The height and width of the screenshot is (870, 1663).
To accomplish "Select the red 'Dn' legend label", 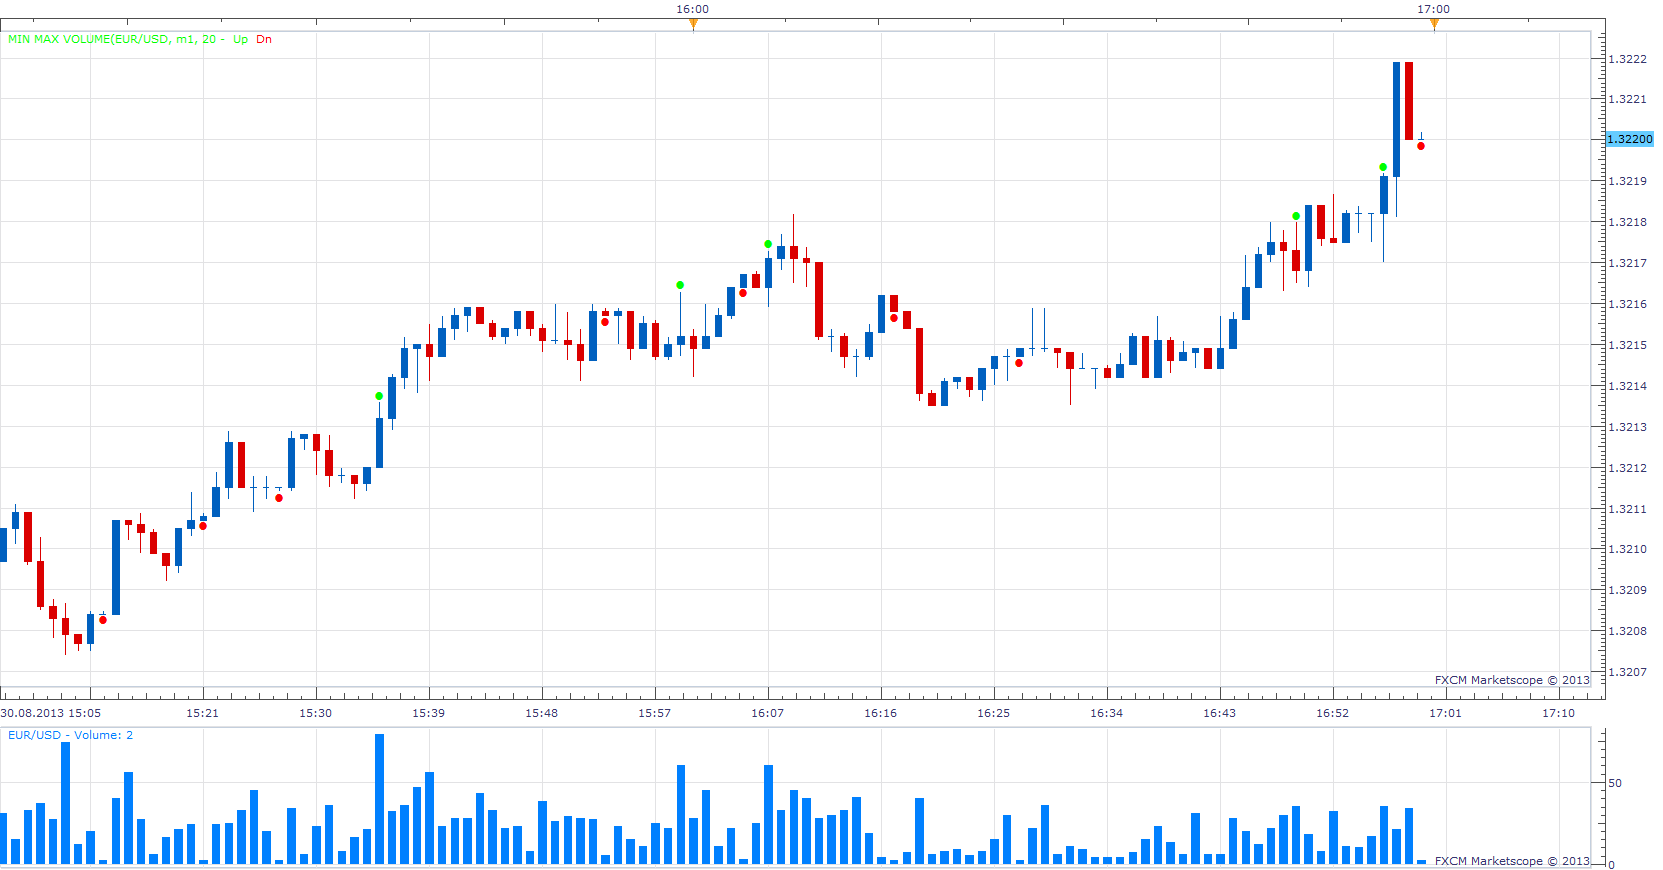I will tap(264, 39).
